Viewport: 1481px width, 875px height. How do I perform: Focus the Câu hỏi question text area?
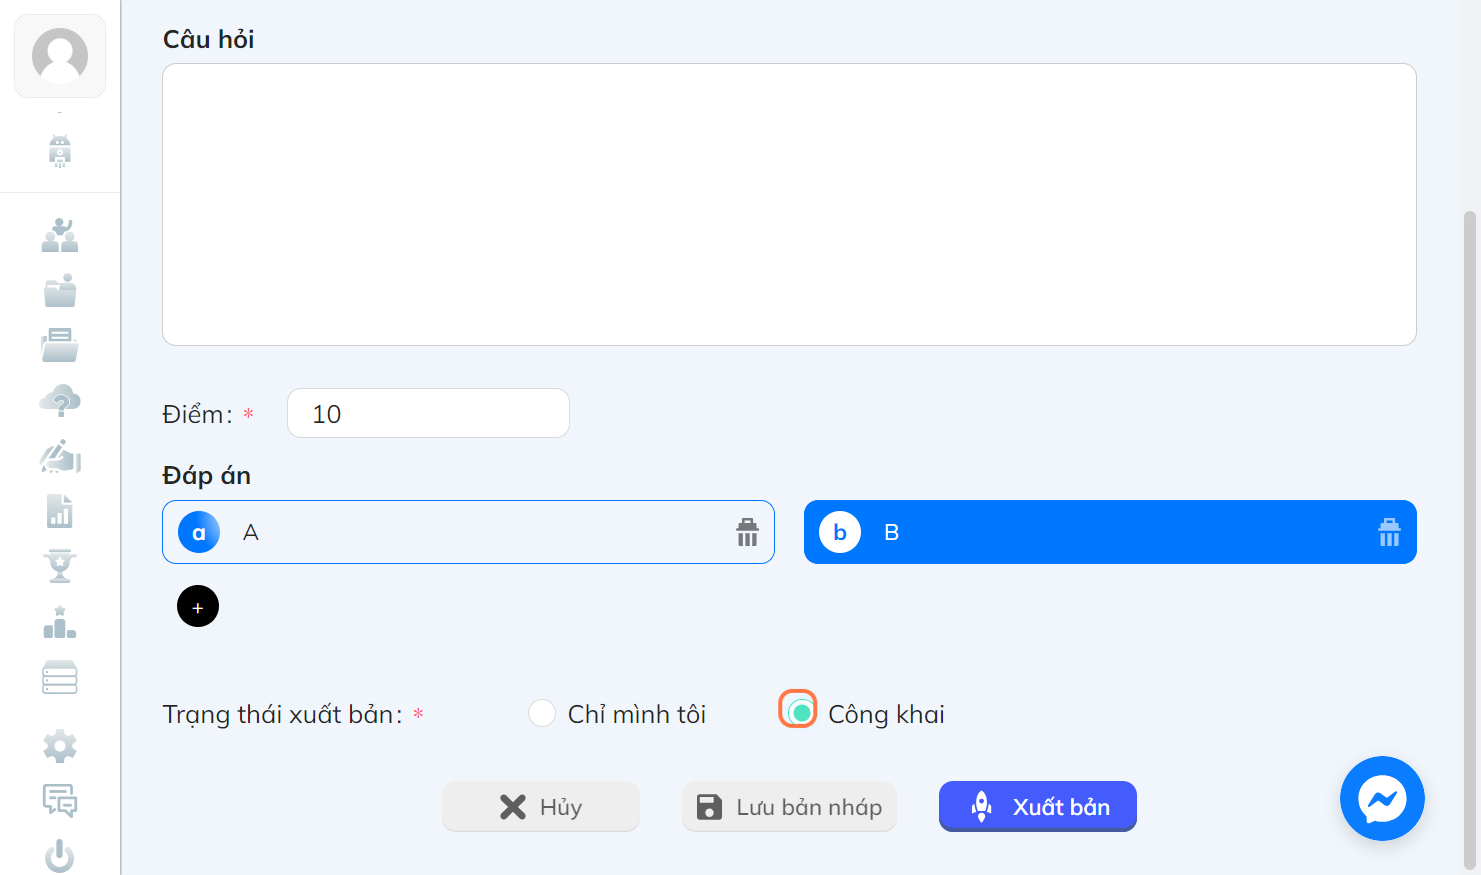tap(789, 205)
